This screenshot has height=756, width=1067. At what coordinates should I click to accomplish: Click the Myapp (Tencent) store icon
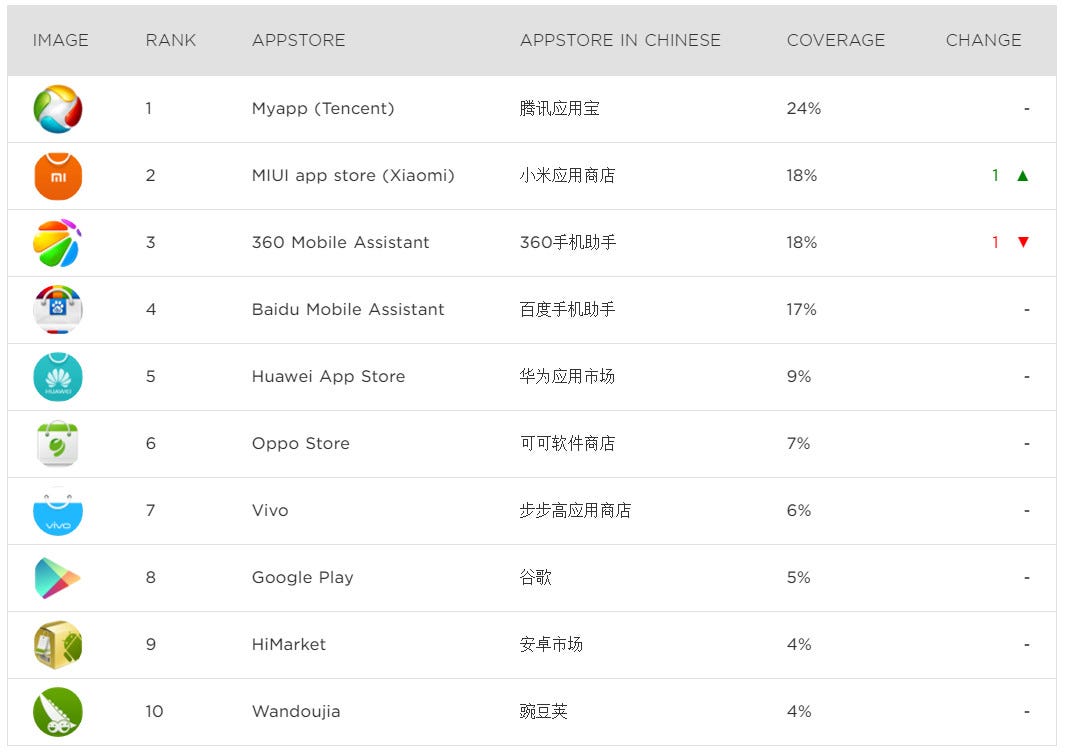(58, 109)
